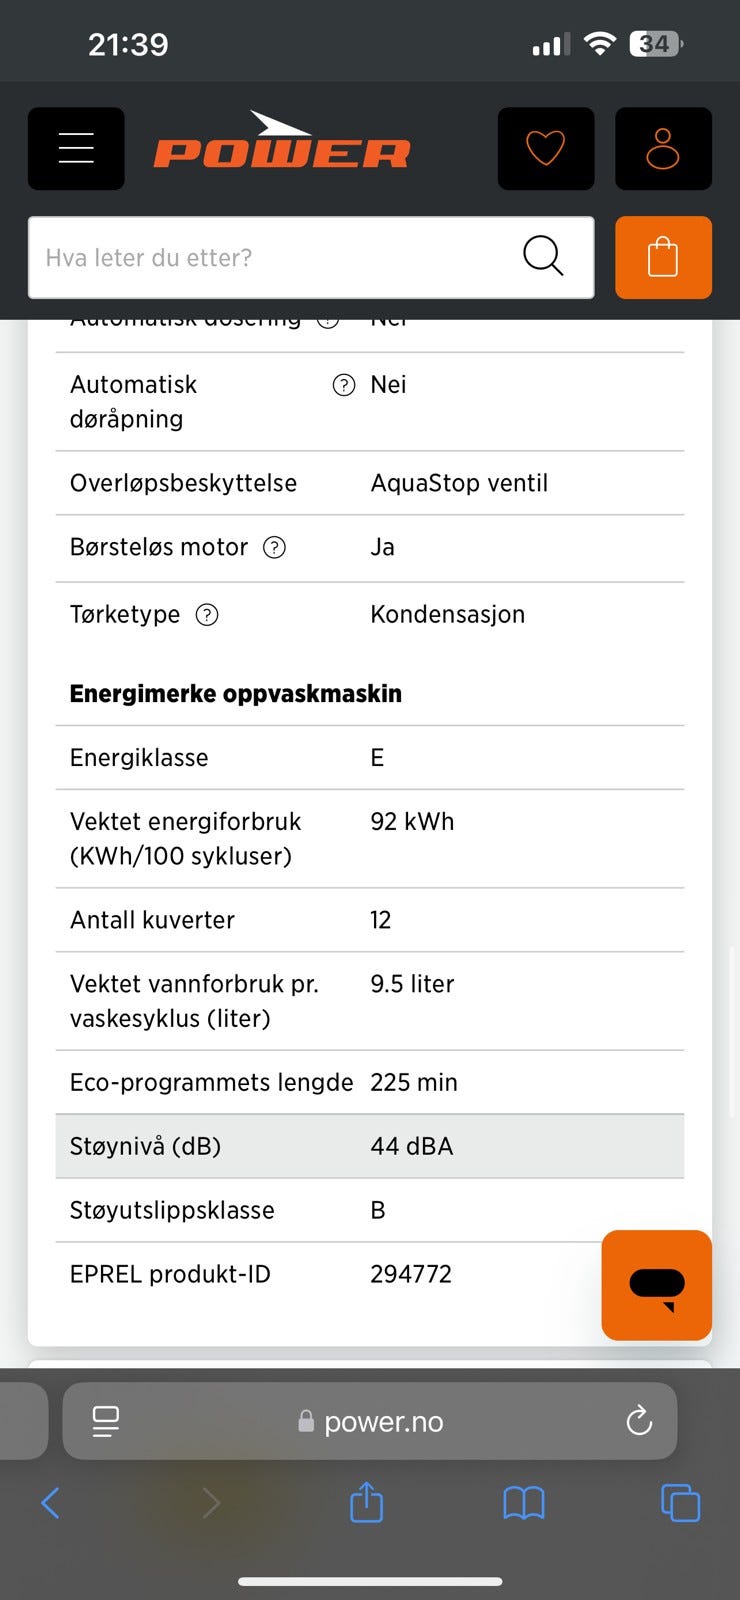This screenshot has height=1600, width=740.
Task: Show help for Tørketype
Action: pyautogui.click(x=207, y=614)
